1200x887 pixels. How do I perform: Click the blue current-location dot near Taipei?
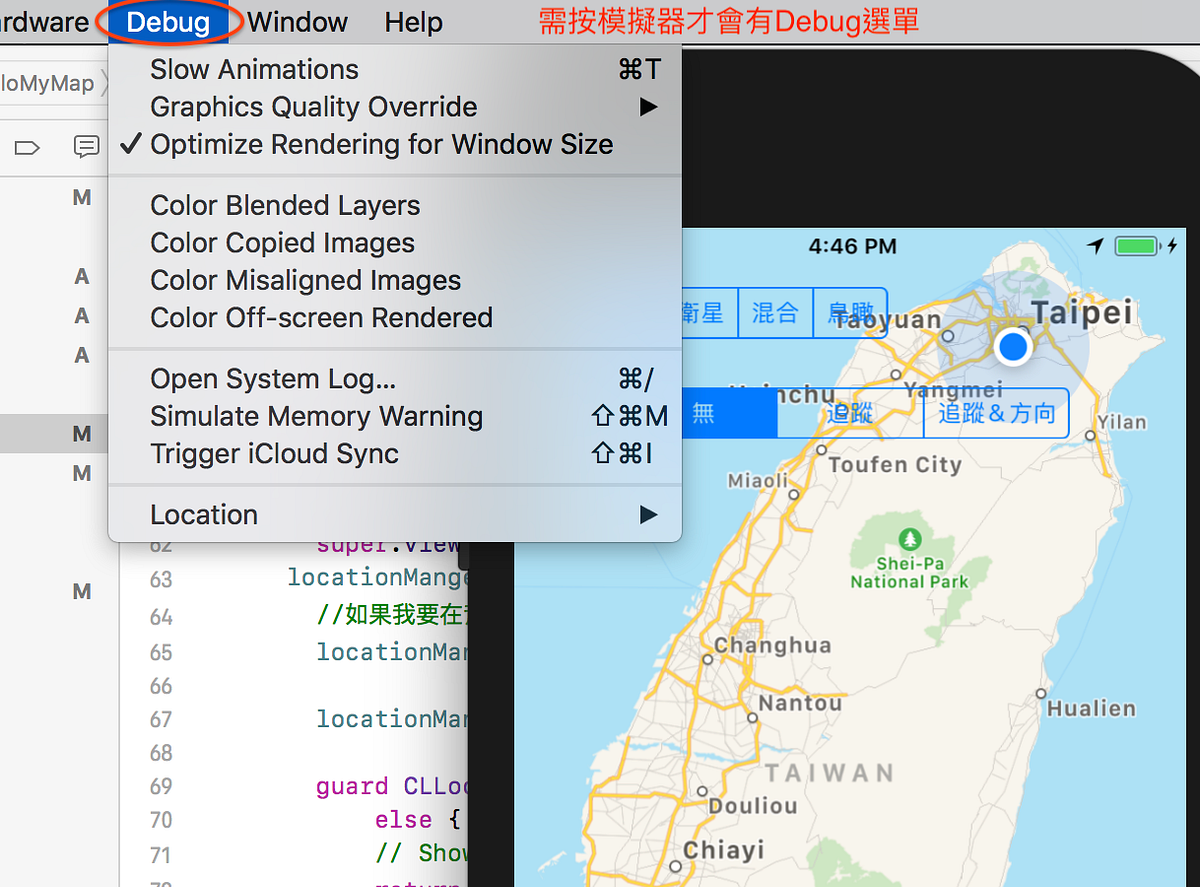1013,347
